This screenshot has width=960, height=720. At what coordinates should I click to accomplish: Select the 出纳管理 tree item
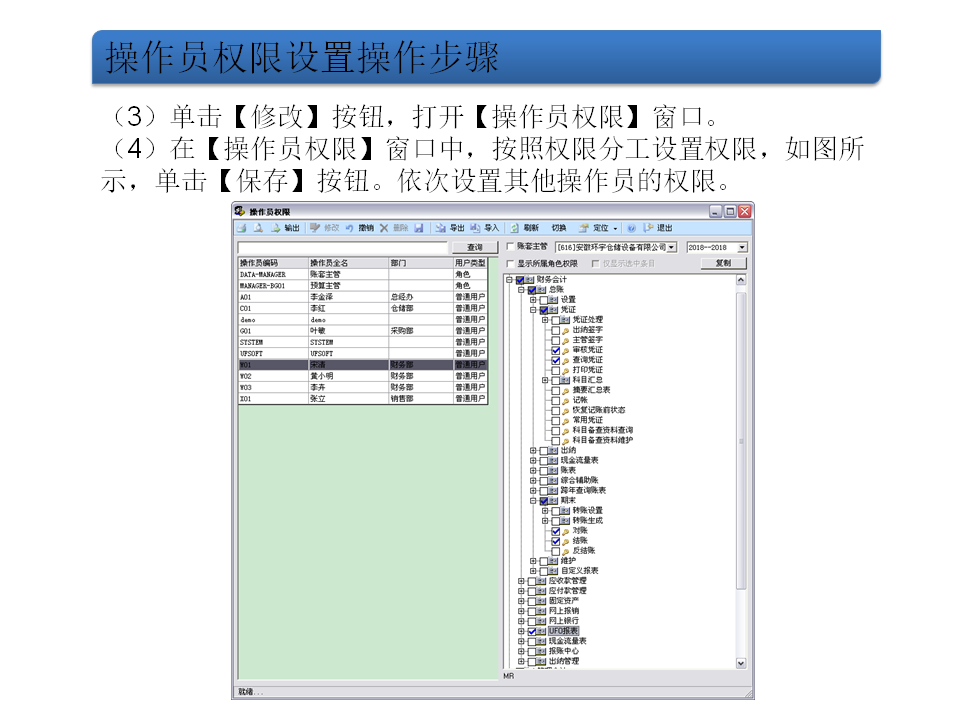tap(564, 662)
